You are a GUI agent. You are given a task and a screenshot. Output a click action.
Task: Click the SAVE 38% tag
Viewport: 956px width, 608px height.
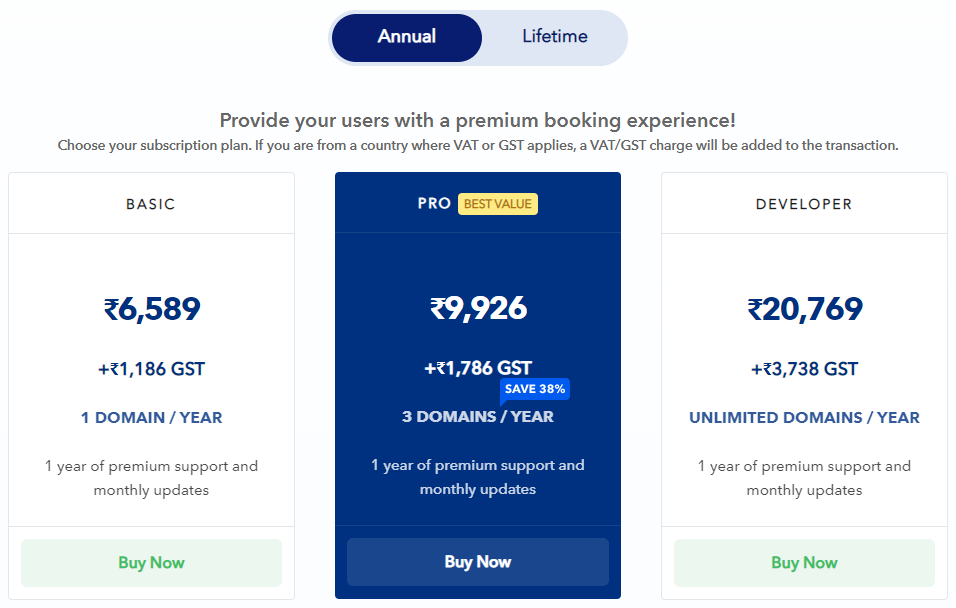pos(535,389)
